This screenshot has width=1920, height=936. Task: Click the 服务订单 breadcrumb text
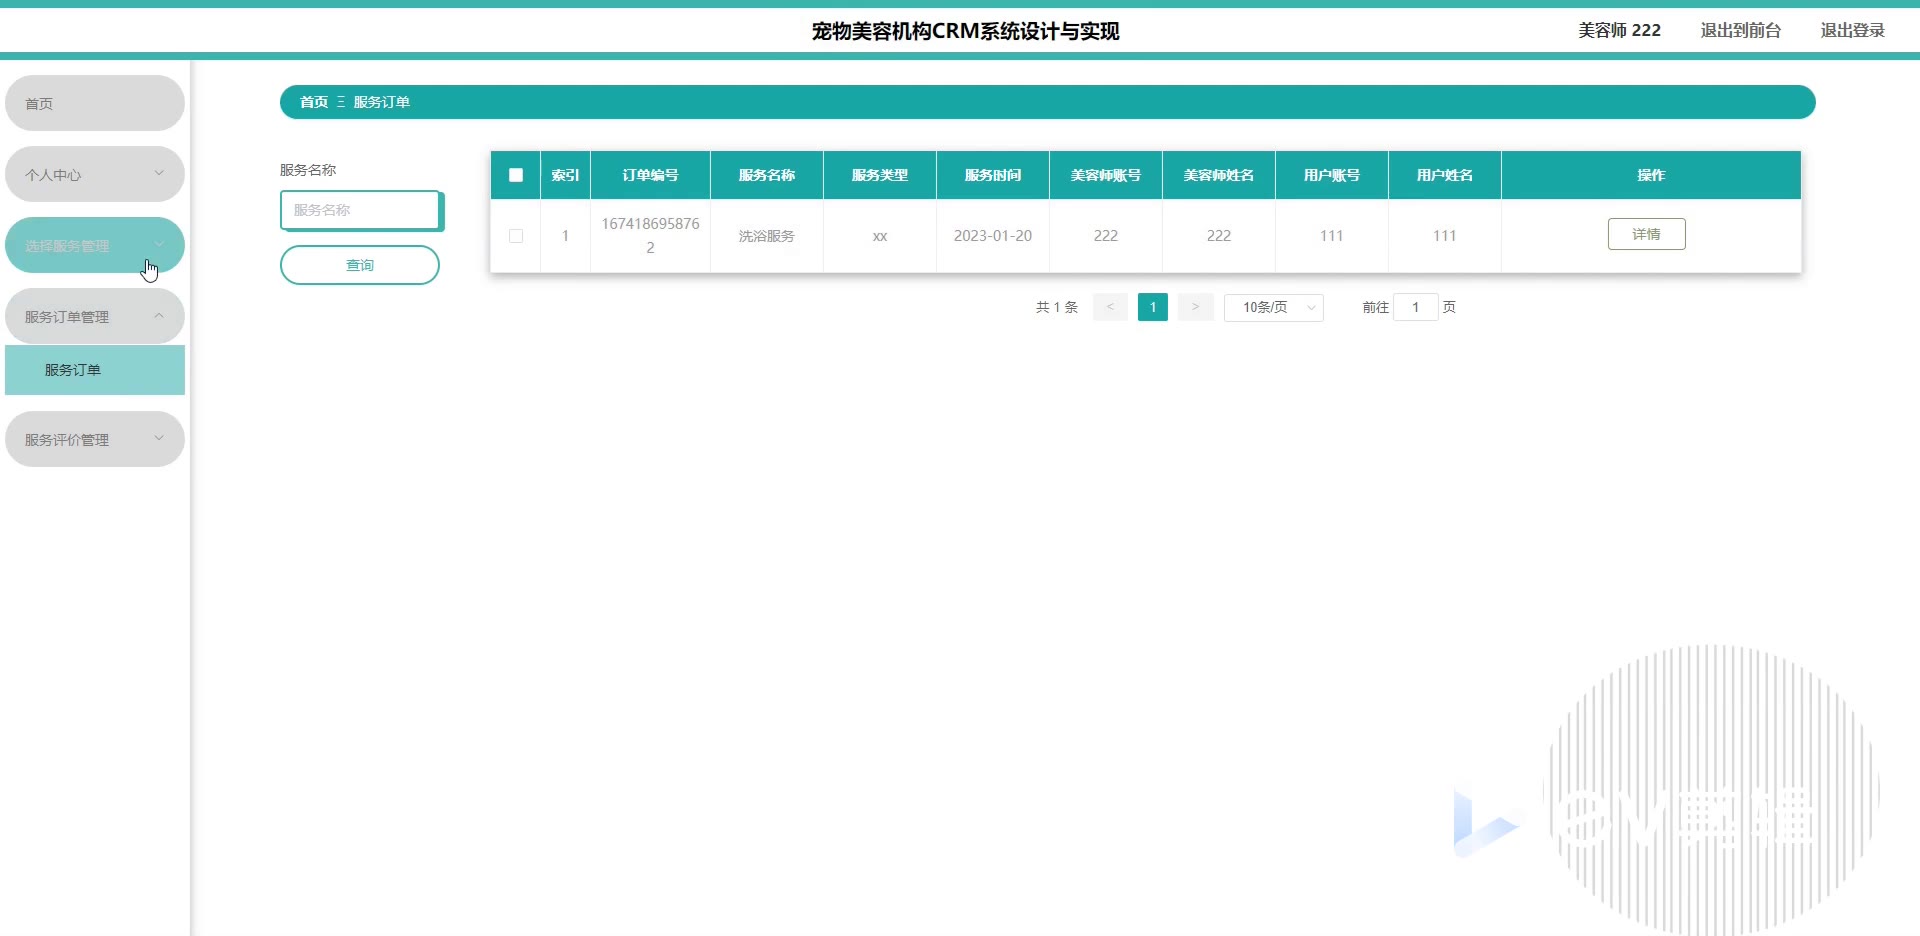pyautogui.click(x=381, y=102)
